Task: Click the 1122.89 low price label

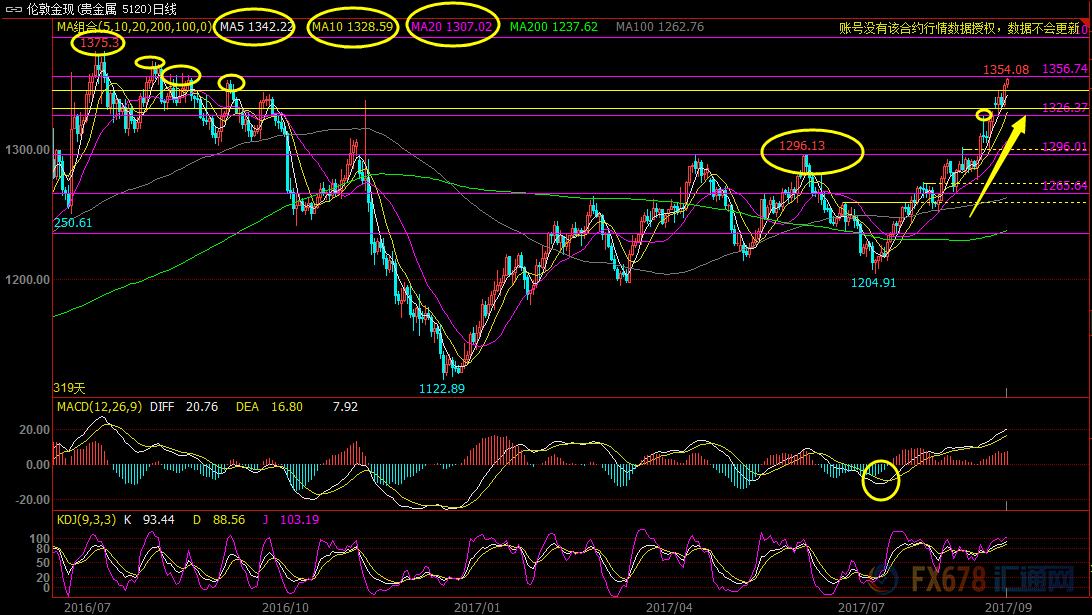Action: pyautogui.click(x=441, y=387)
